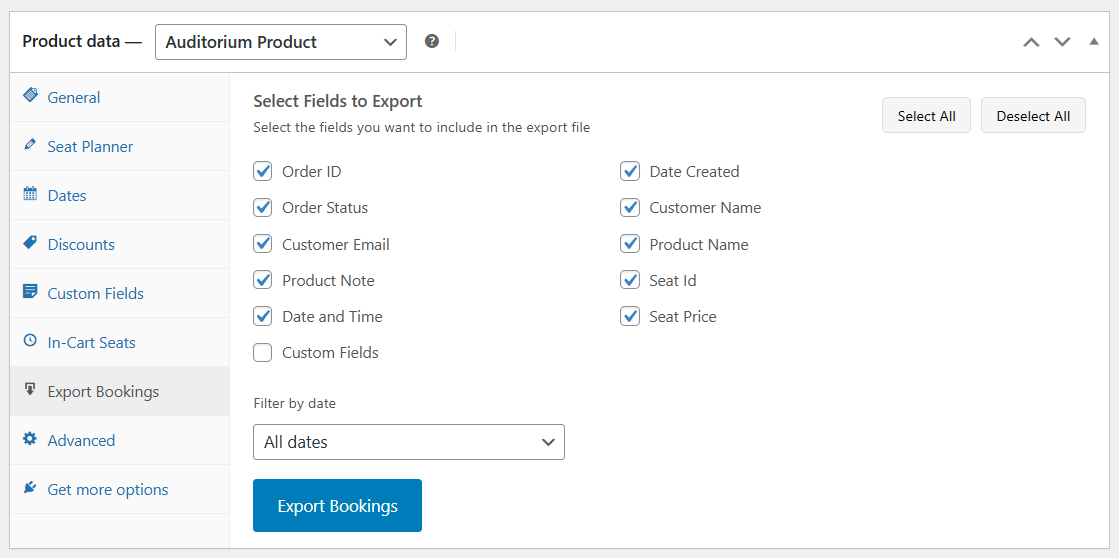The height and width of the screenshot is (558, 1119).
Task: Click the Dates calendar icon
Action: pos(30,194)
